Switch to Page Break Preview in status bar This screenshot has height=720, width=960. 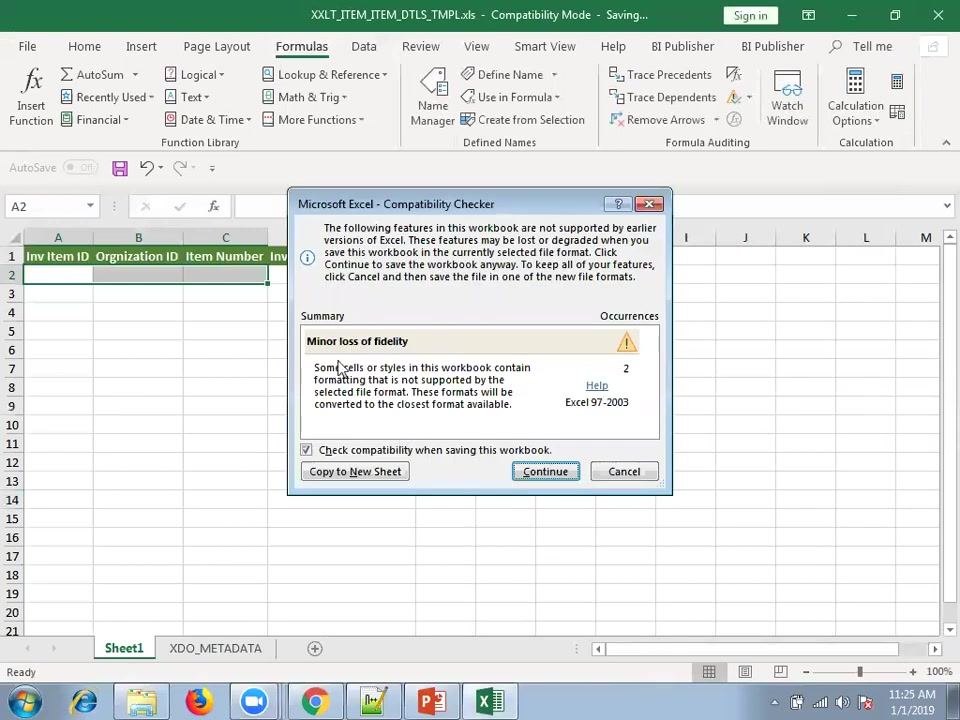click(x=781, y=672)
